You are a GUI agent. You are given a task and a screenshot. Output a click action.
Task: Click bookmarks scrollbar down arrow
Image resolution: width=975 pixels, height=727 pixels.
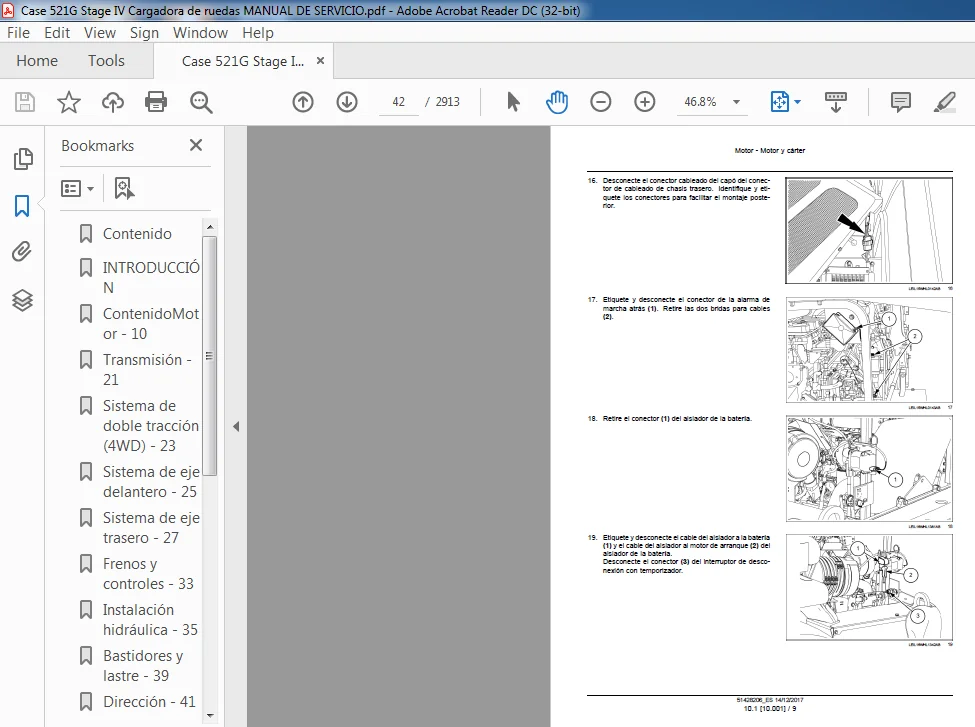pyautogui.click(x=210, y=715)
